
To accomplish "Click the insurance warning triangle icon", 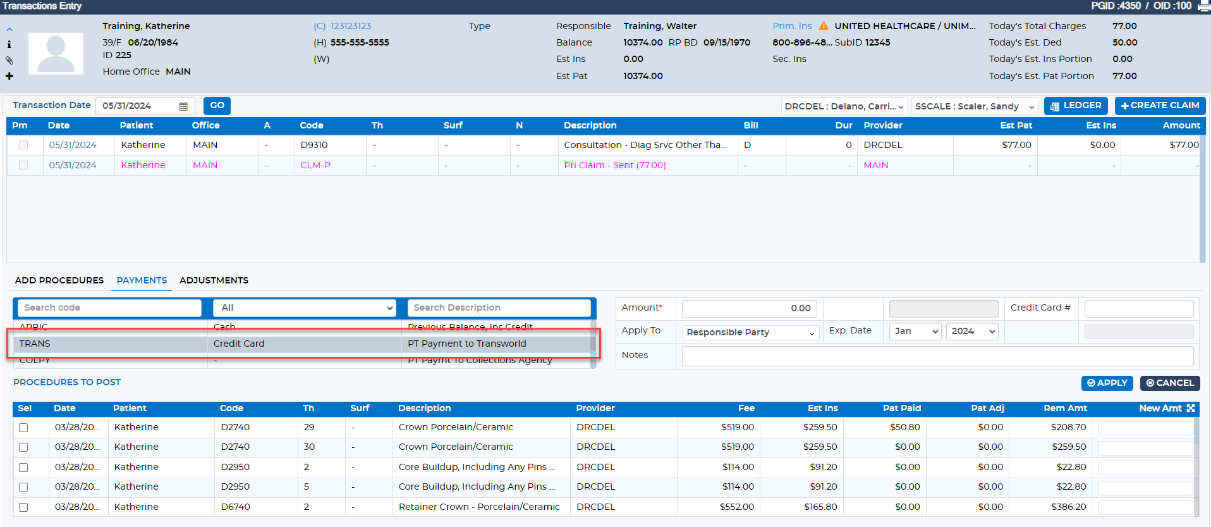I will tap(824, 26).
